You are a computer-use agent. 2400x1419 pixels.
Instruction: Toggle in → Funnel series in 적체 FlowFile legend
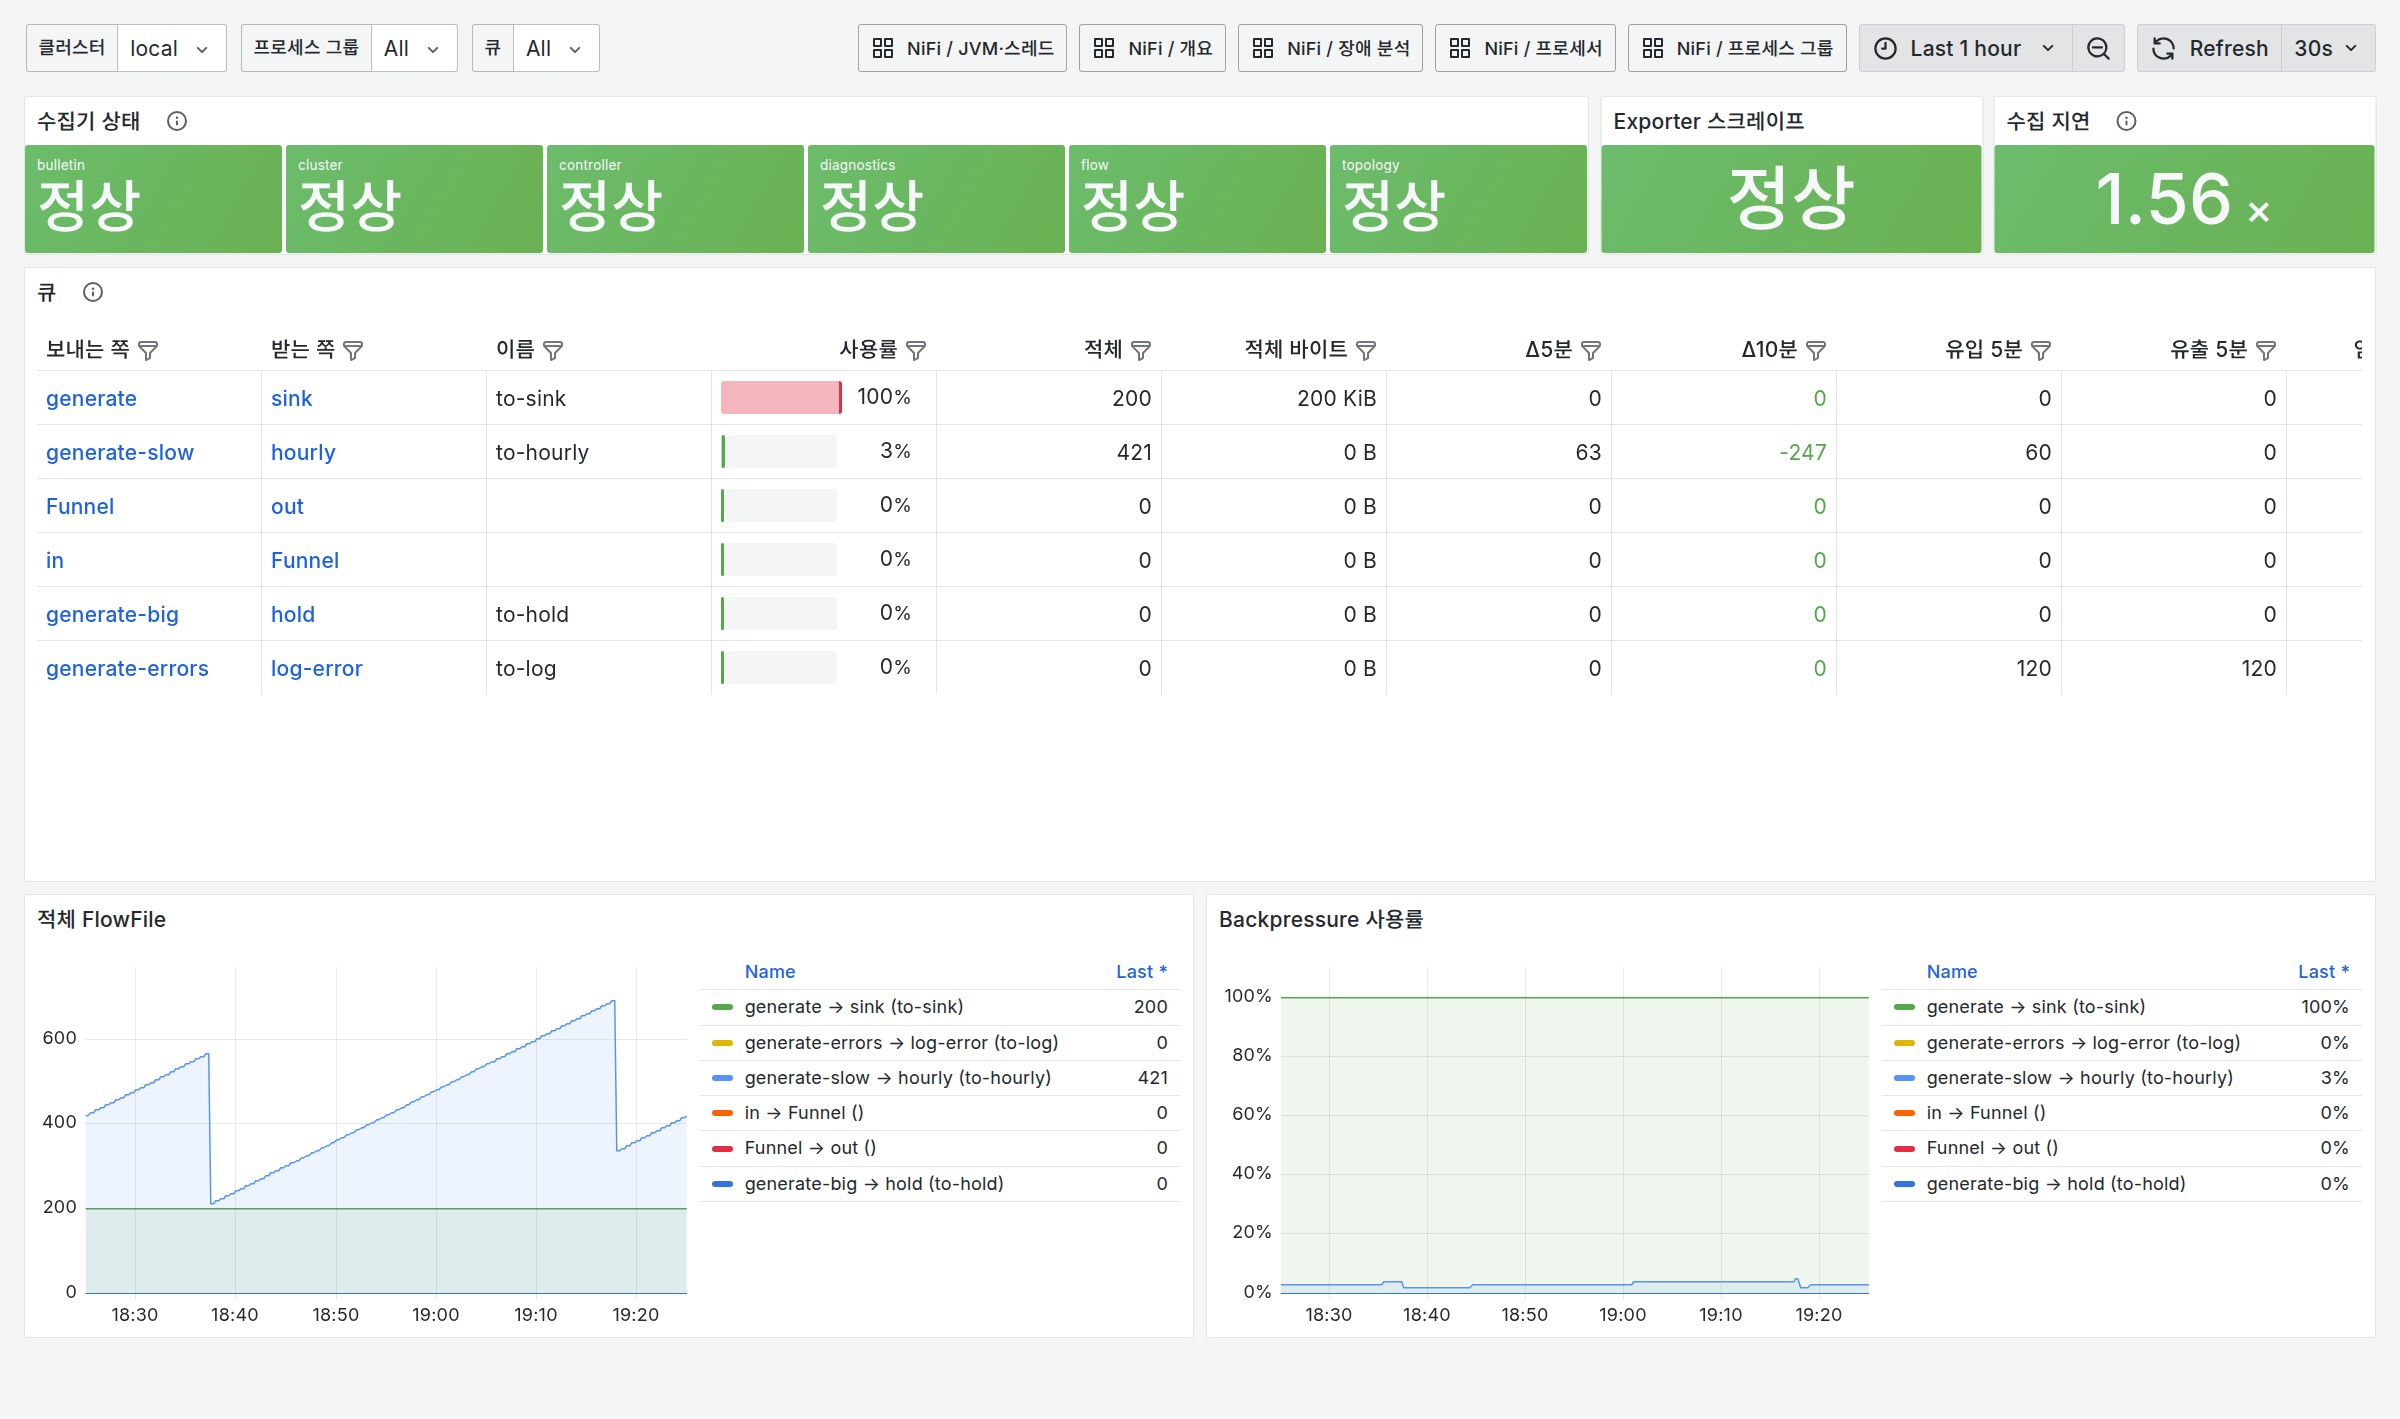(803, 1113)
